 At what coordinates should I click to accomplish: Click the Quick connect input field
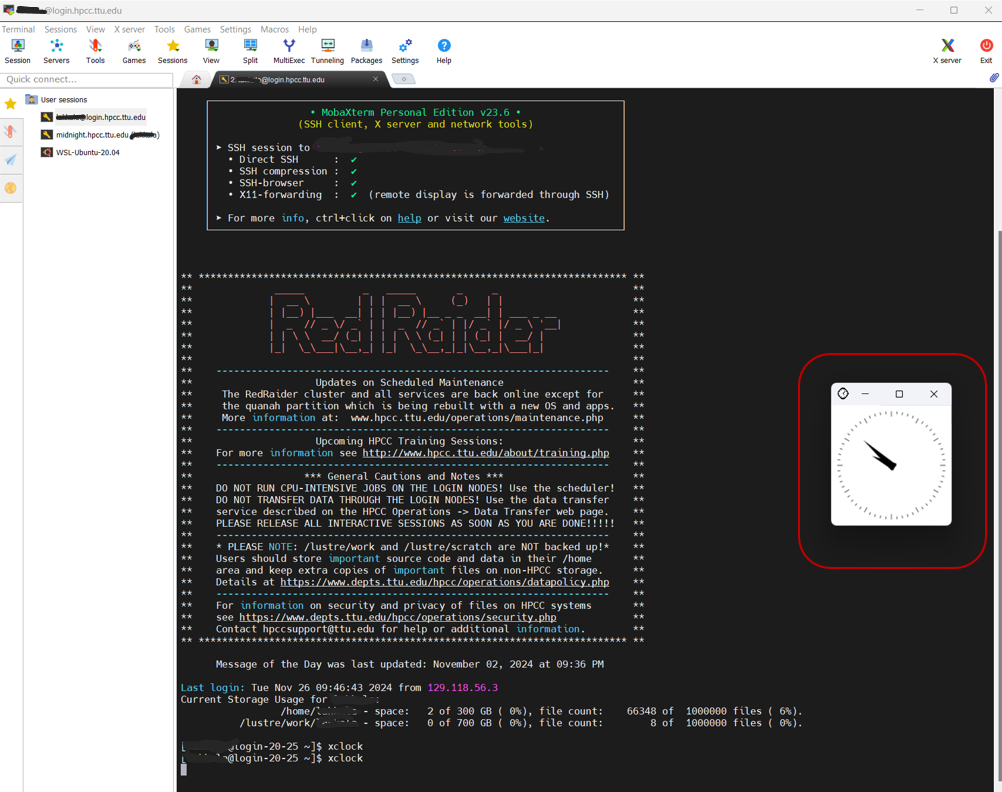click(87, 79)
